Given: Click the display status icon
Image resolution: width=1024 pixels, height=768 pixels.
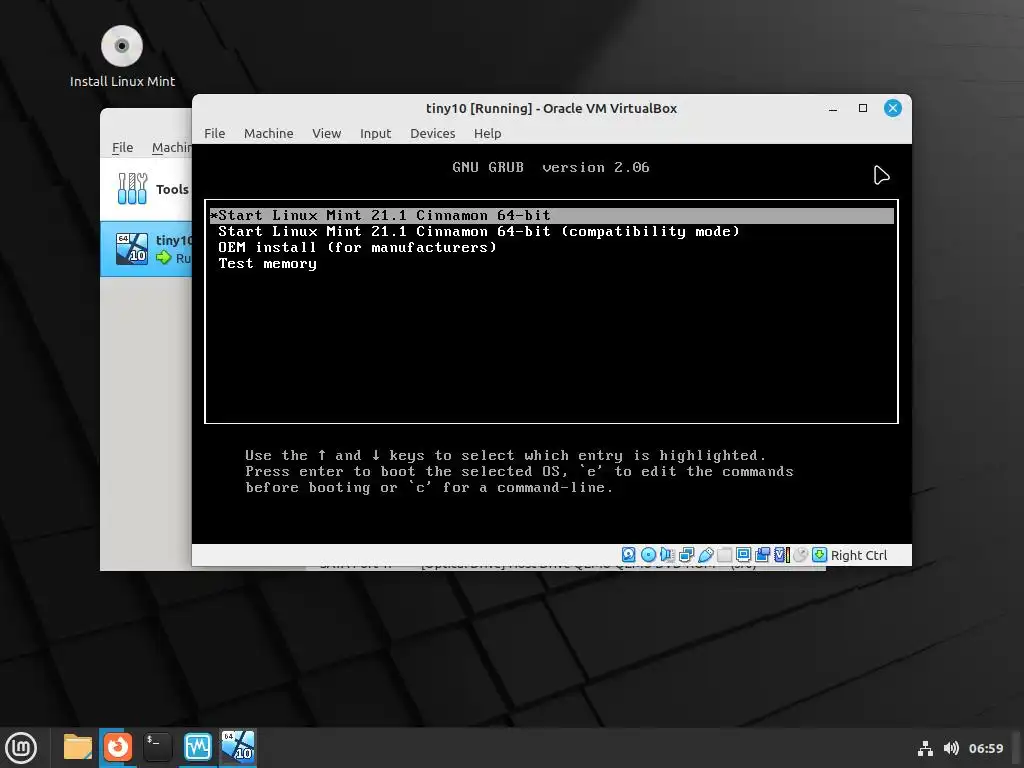Looking at the screenshot, I should click(743, 555).
